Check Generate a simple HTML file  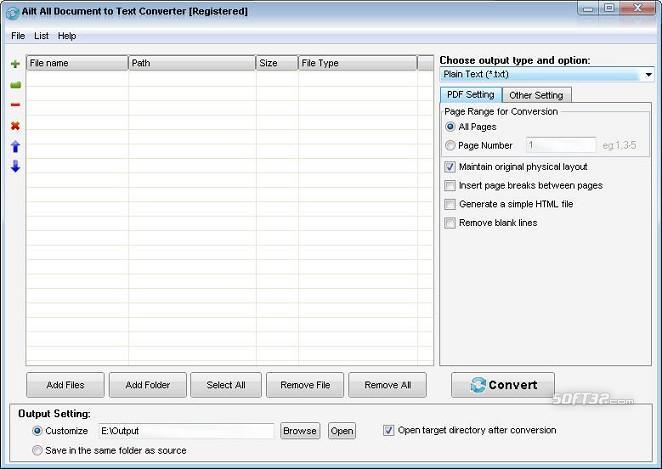[450, 204]
